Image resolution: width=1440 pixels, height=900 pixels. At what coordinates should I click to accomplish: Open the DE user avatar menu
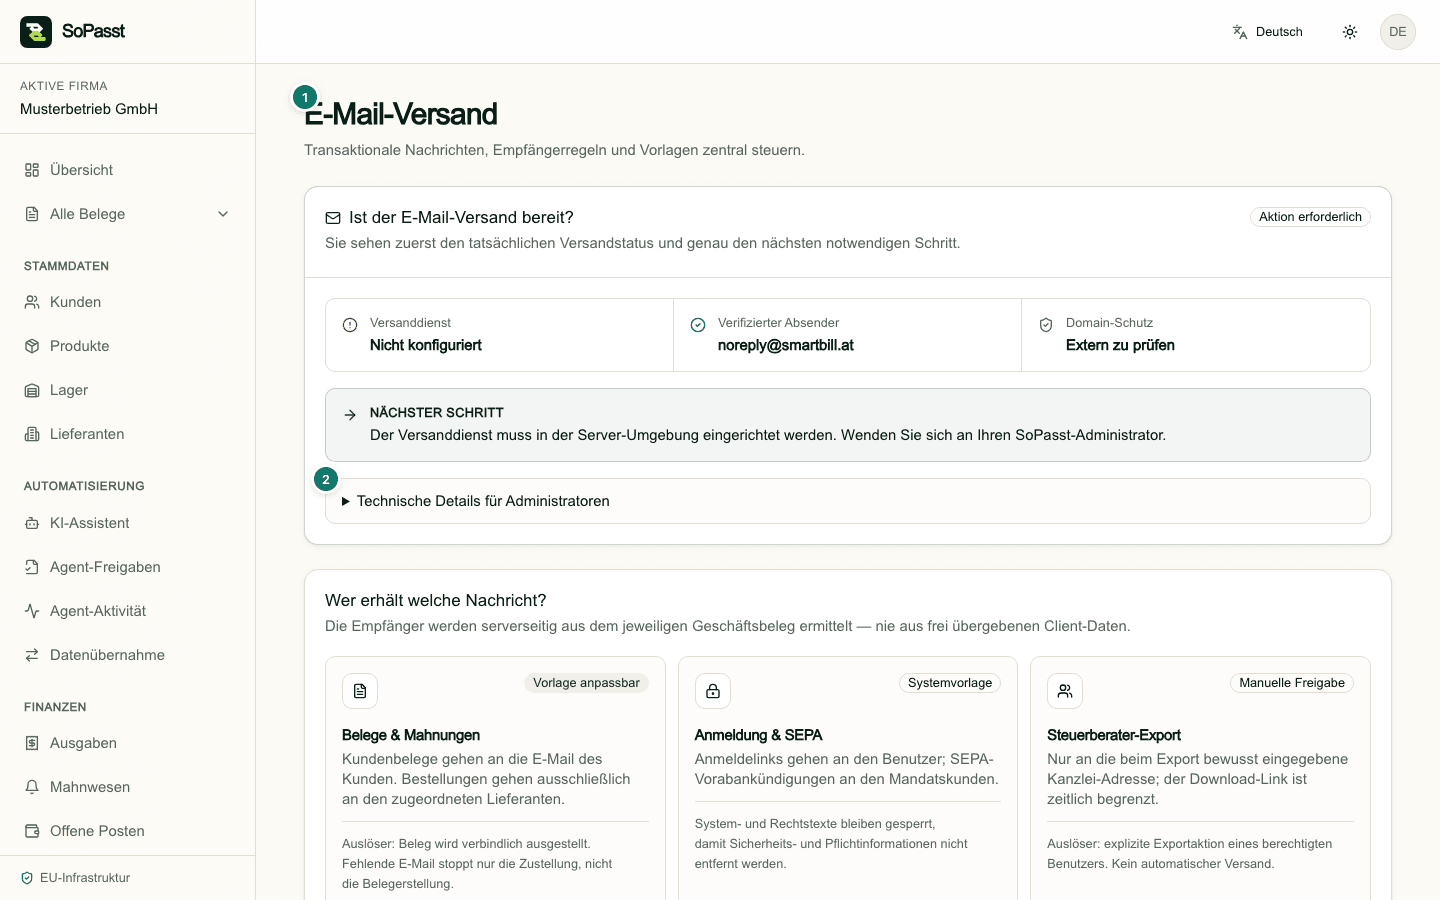[x=1398, y=32]
